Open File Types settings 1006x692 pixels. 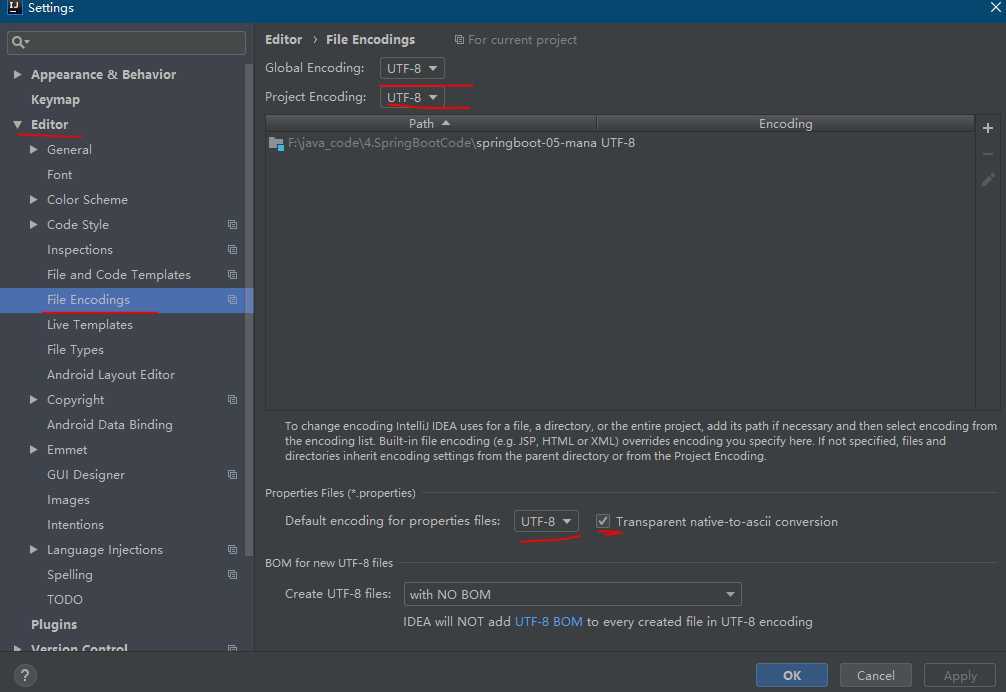tap(75, 350)
